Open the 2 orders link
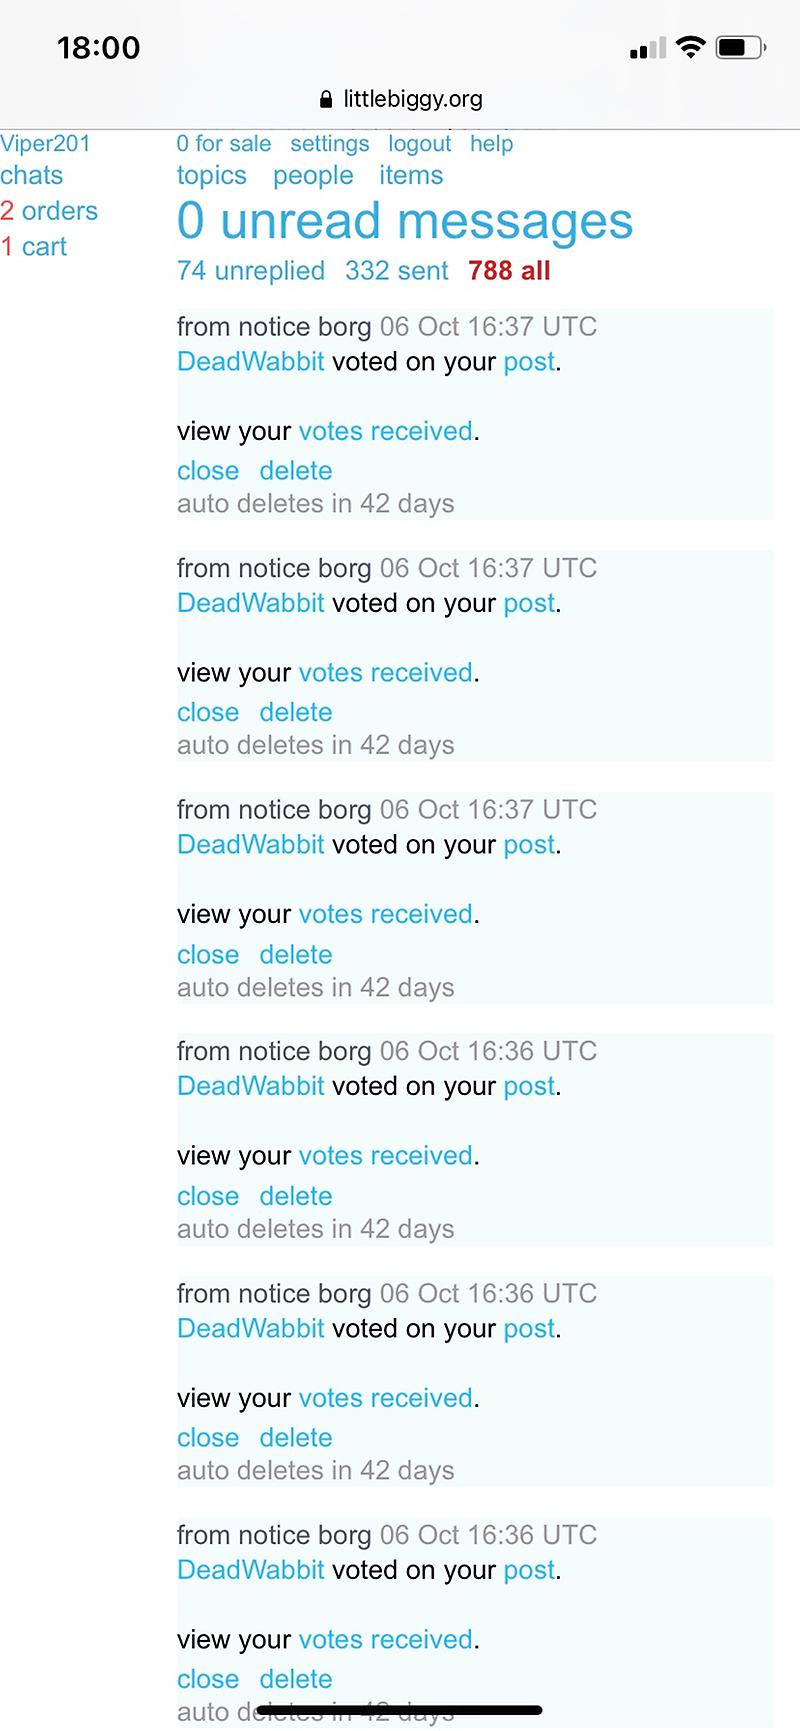800x1731 pixels. tap(49, 211)
